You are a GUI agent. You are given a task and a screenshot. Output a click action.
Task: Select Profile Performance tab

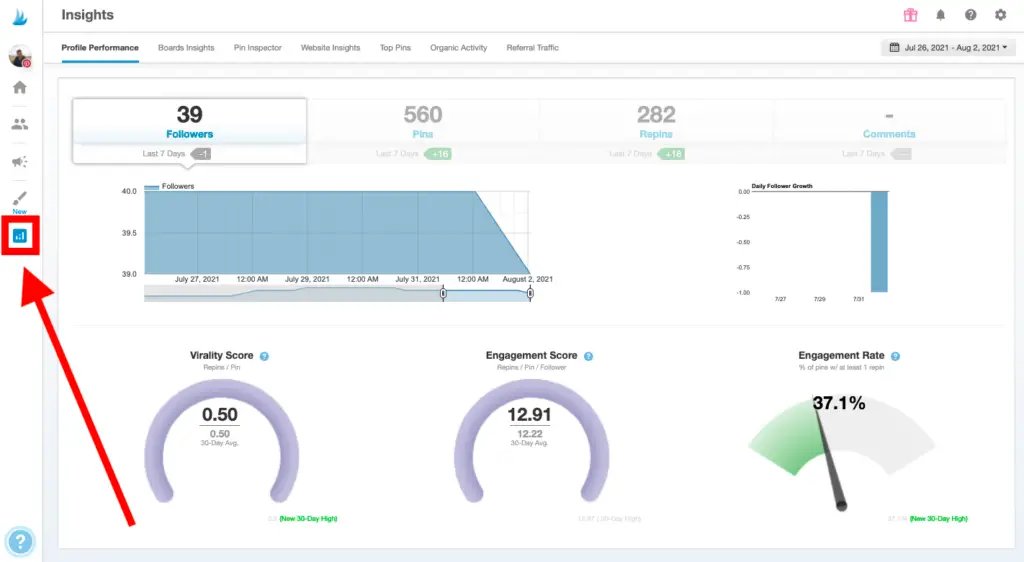pyautogui.click(x=100, y=48)
